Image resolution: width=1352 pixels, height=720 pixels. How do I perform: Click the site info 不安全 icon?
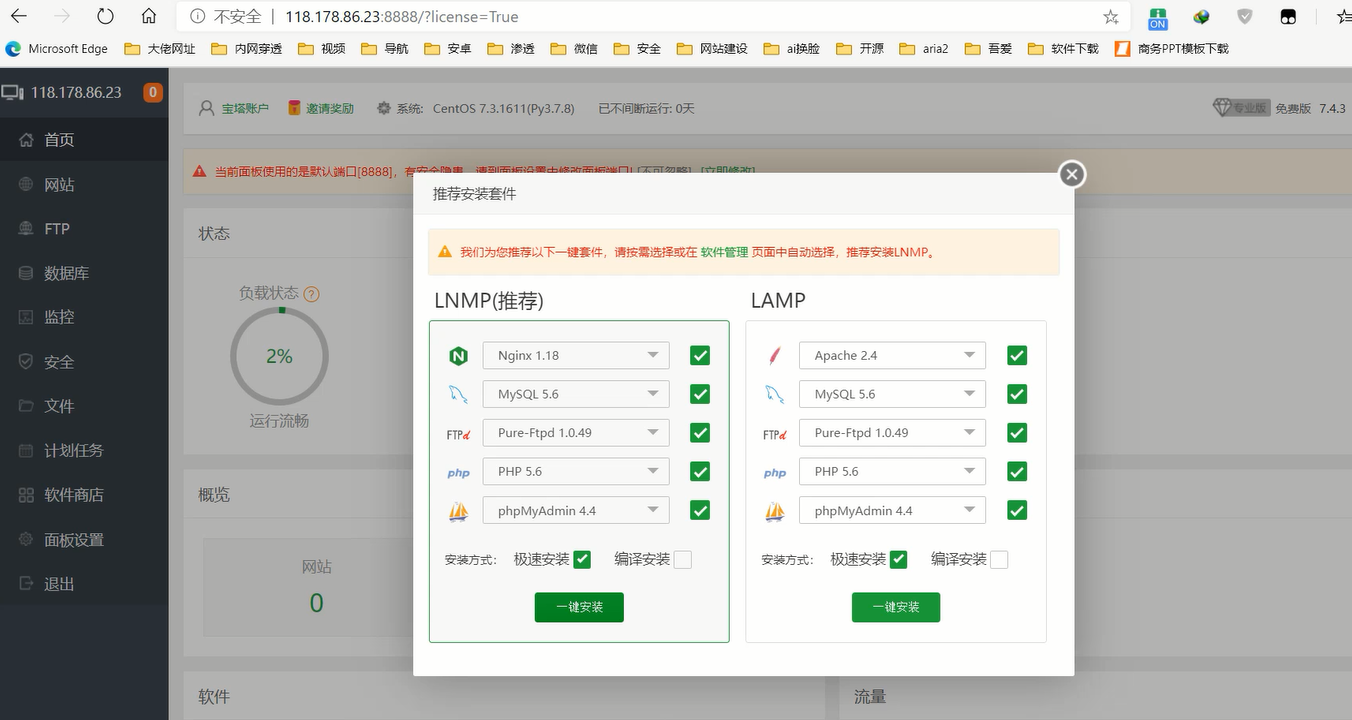[197, 17]
